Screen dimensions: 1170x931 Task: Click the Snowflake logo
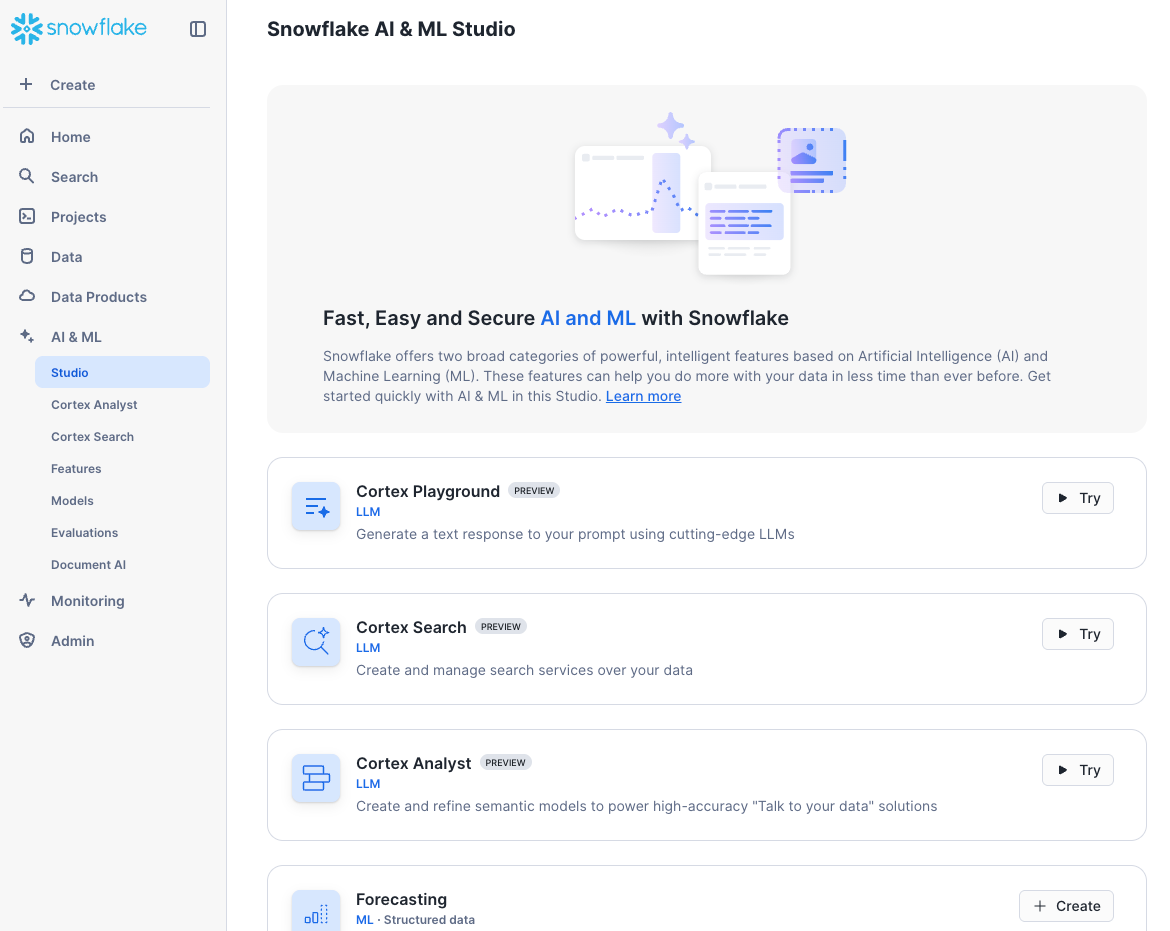click(x=78, y=28)
